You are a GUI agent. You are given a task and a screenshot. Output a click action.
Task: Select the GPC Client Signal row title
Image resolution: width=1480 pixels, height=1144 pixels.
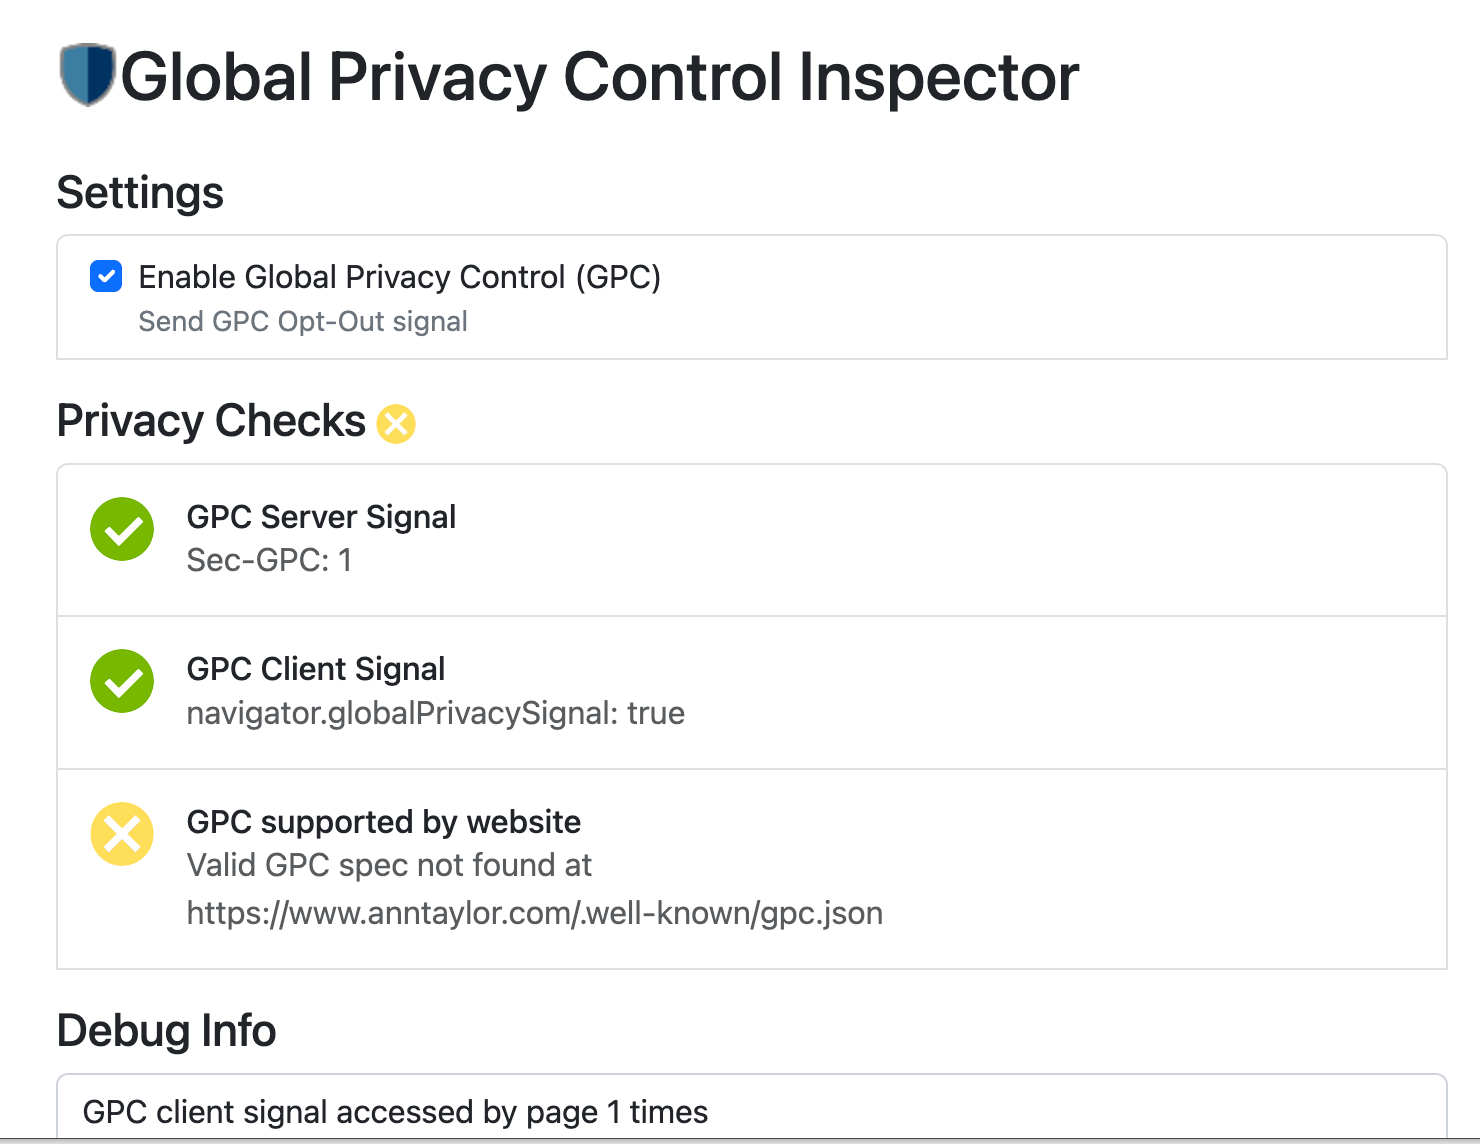315,669
